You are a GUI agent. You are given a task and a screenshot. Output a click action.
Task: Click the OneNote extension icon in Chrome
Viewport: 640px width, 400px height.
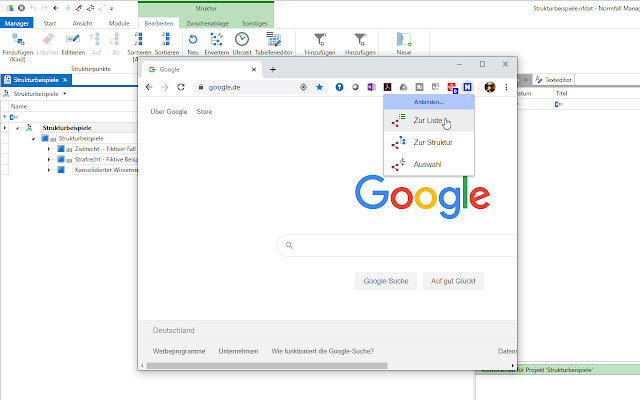(371, 87)
